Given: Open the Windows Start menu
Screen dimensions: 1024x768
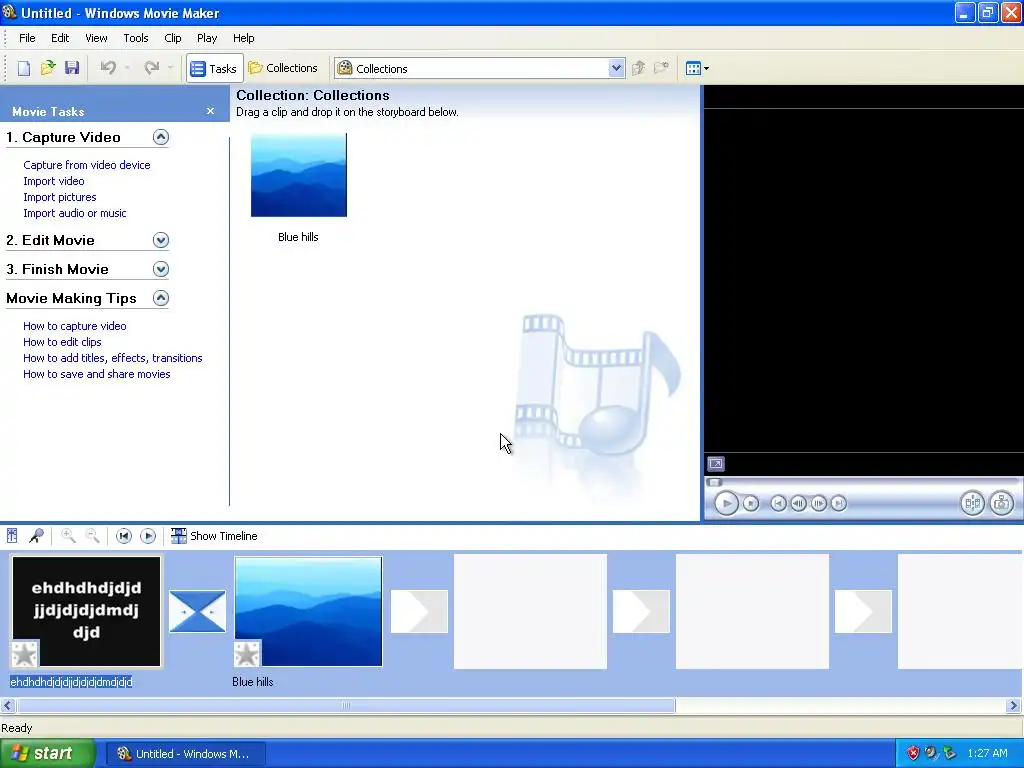Looking at the screenshot, I should (x=48, y=754).
